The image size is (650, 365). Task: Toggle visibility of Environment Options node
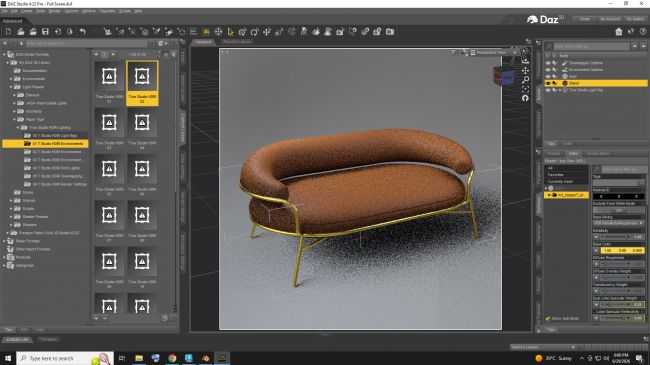click(x=548, y=70)
